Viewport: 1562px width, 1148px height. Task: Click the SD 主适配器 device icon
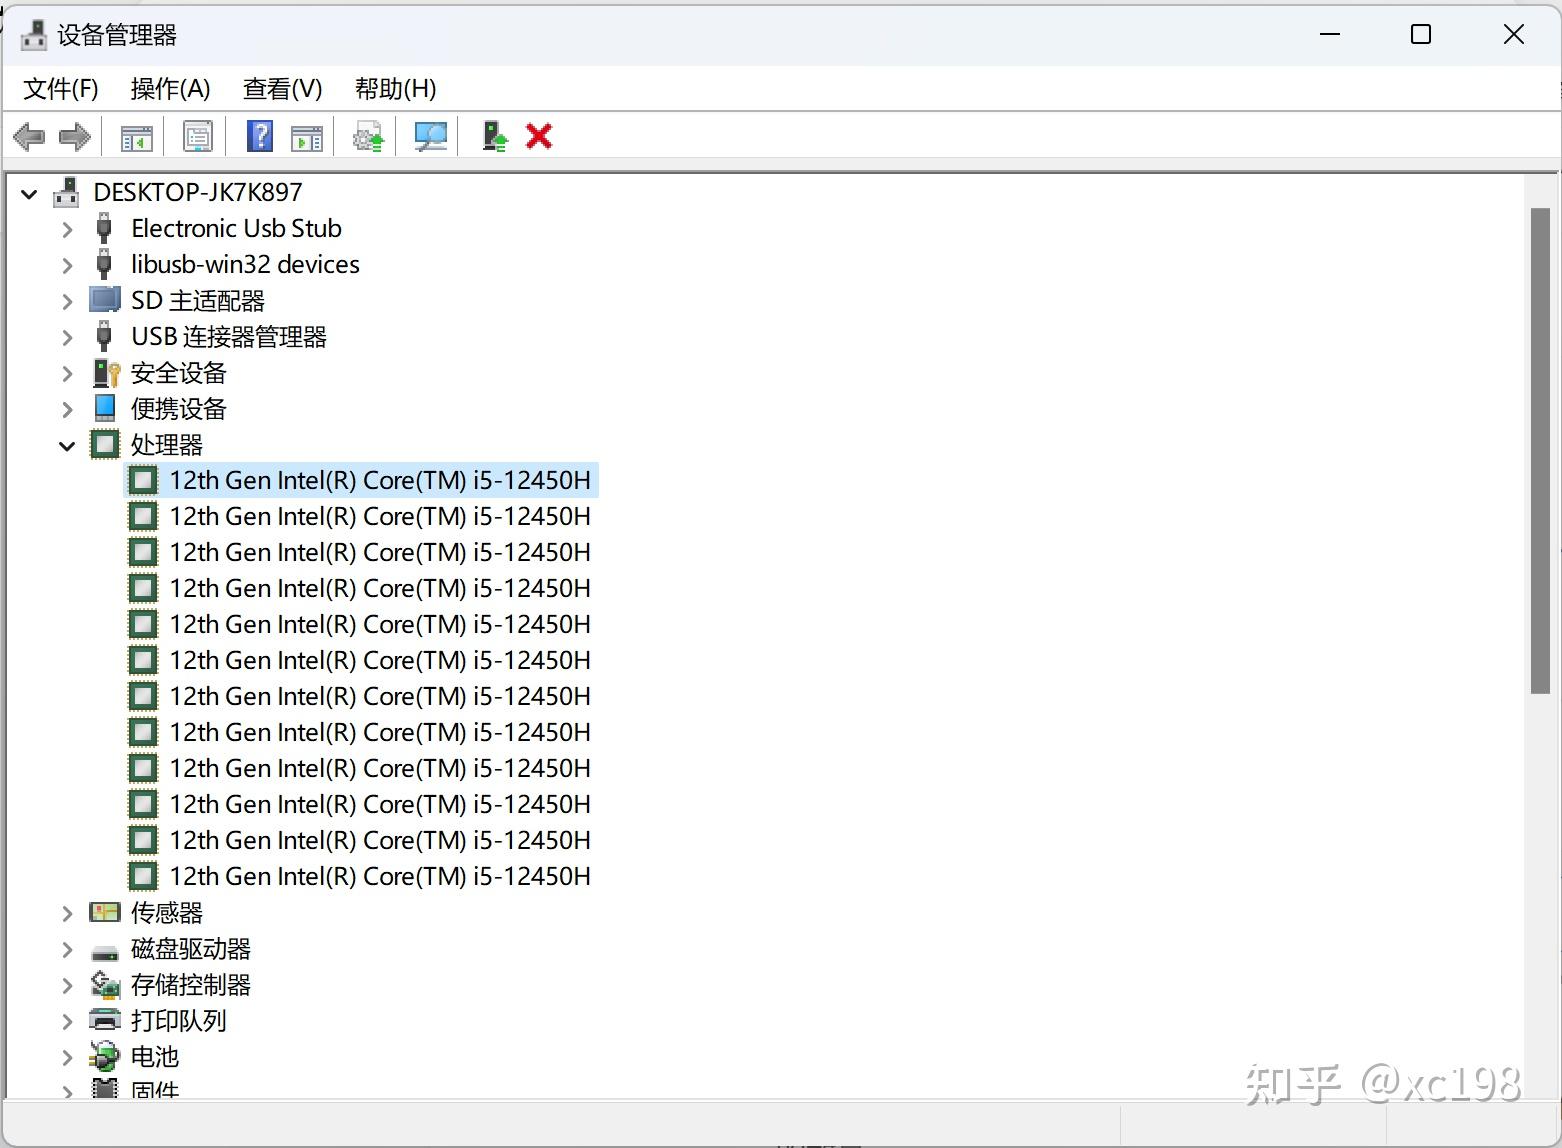104,300
